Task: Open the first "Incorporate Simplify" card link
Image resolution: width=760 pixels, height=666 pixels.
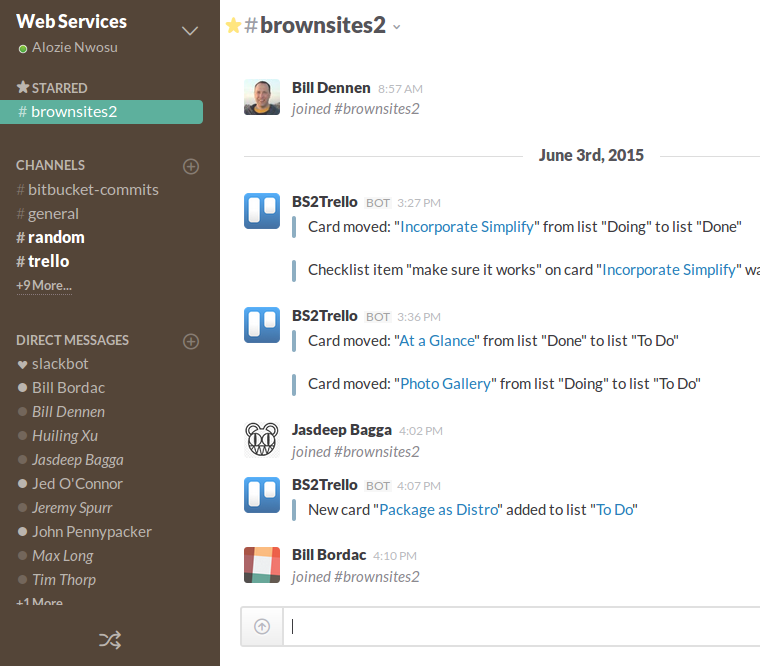Action: click(x=467, y=227)
